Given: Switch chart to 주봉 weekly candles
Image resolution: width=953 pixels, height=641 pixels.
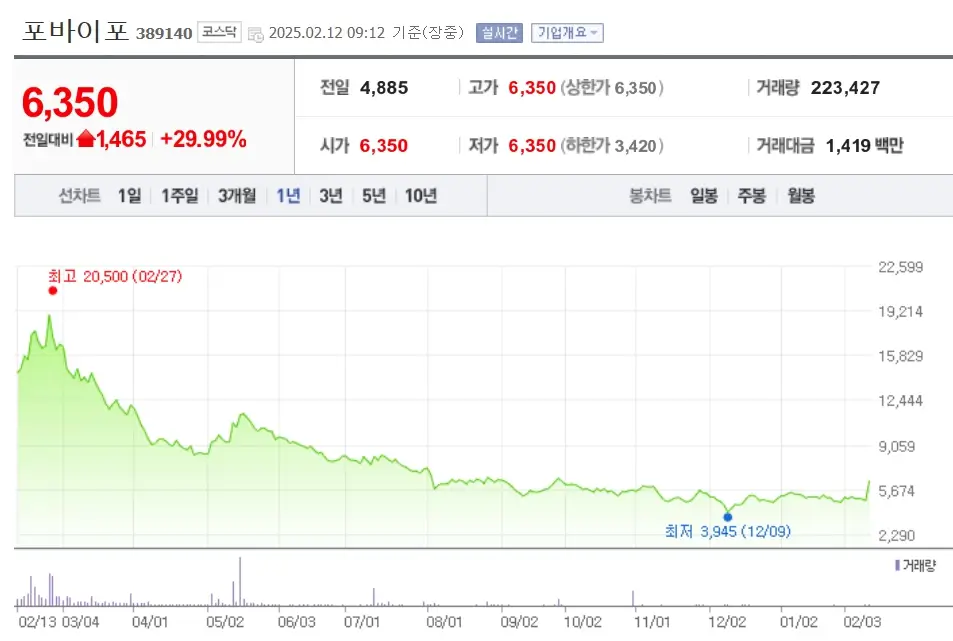Looking at the screenshot, I should tap(751, 196).
